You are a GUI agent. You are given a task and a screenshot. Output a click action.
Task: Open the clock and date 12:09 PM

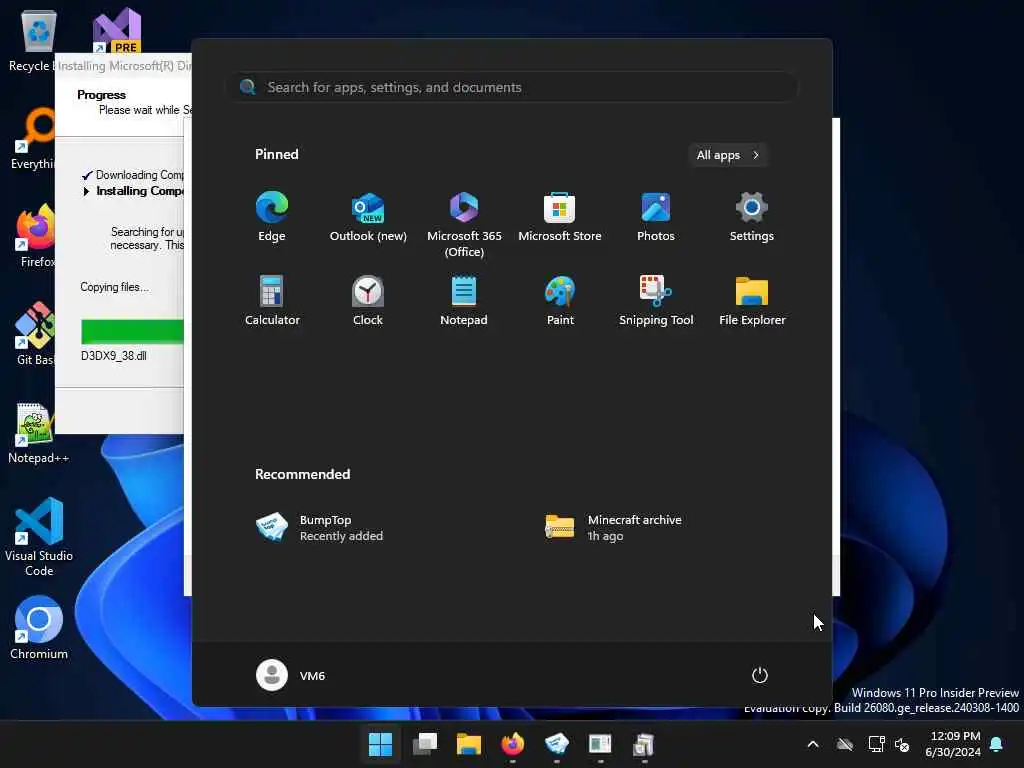953,744
